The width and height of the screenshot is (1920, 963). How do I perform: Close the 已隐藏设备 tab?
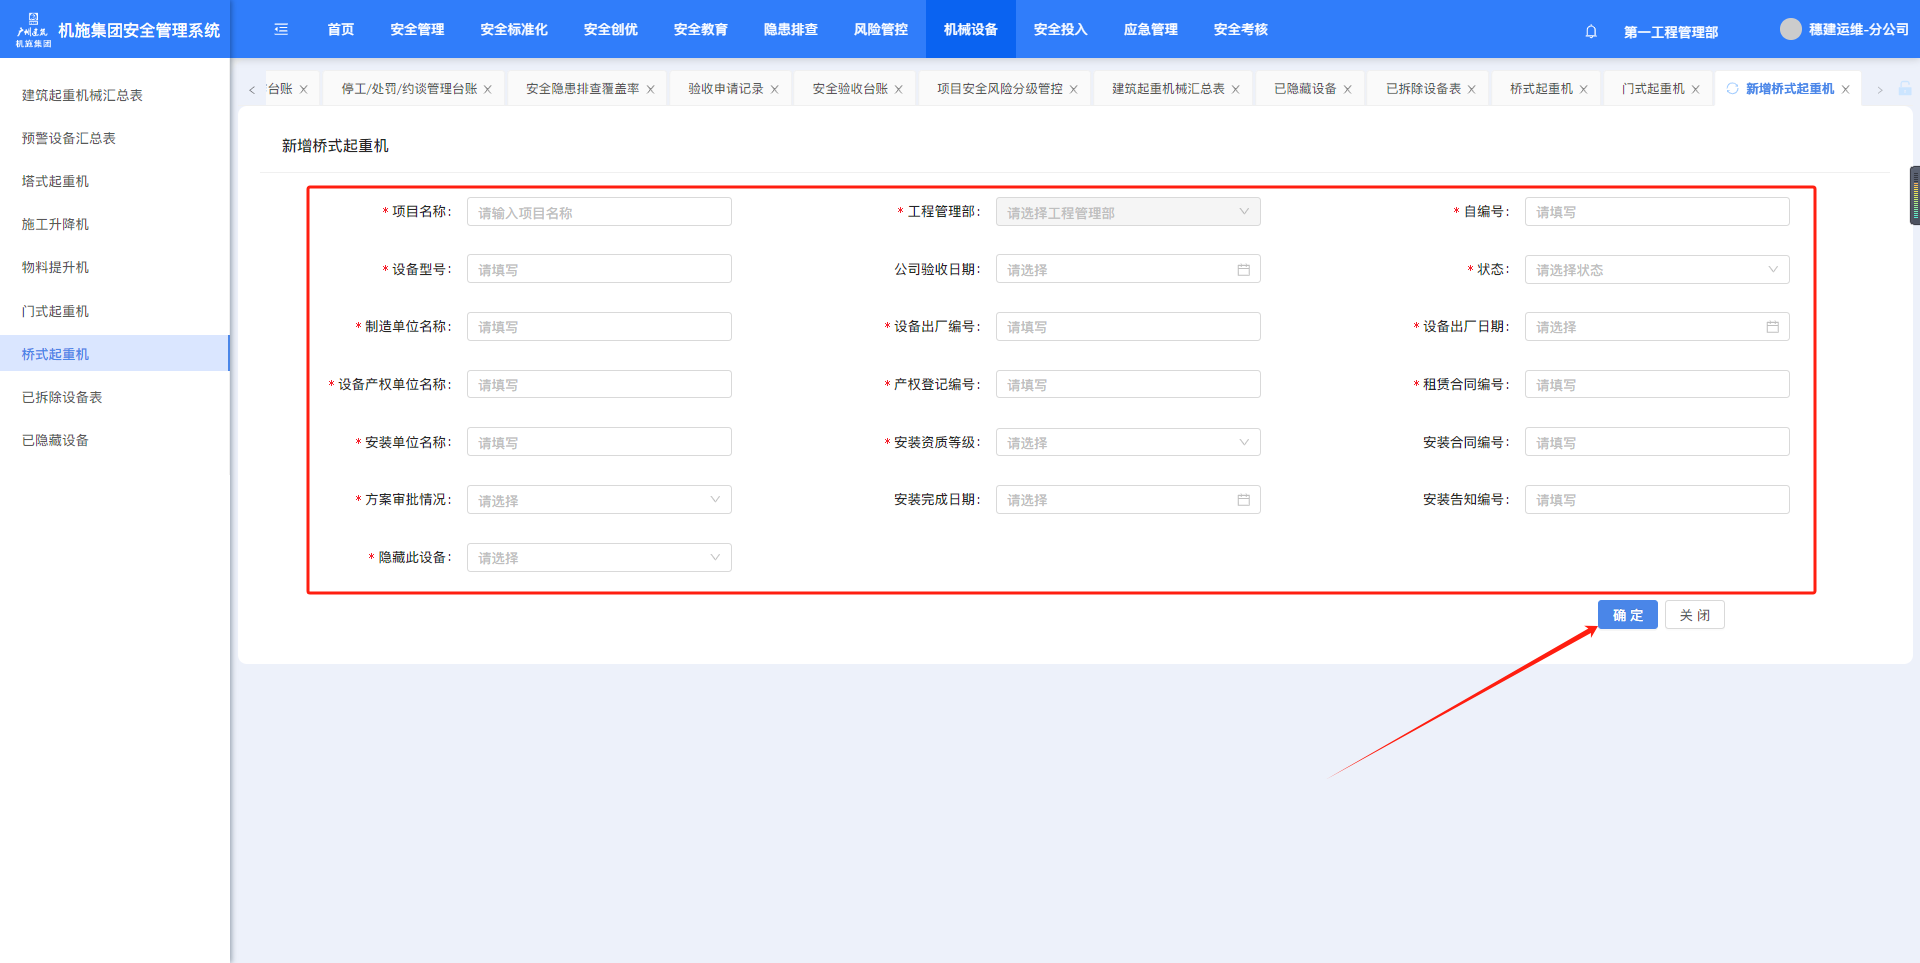(1348, 90)
